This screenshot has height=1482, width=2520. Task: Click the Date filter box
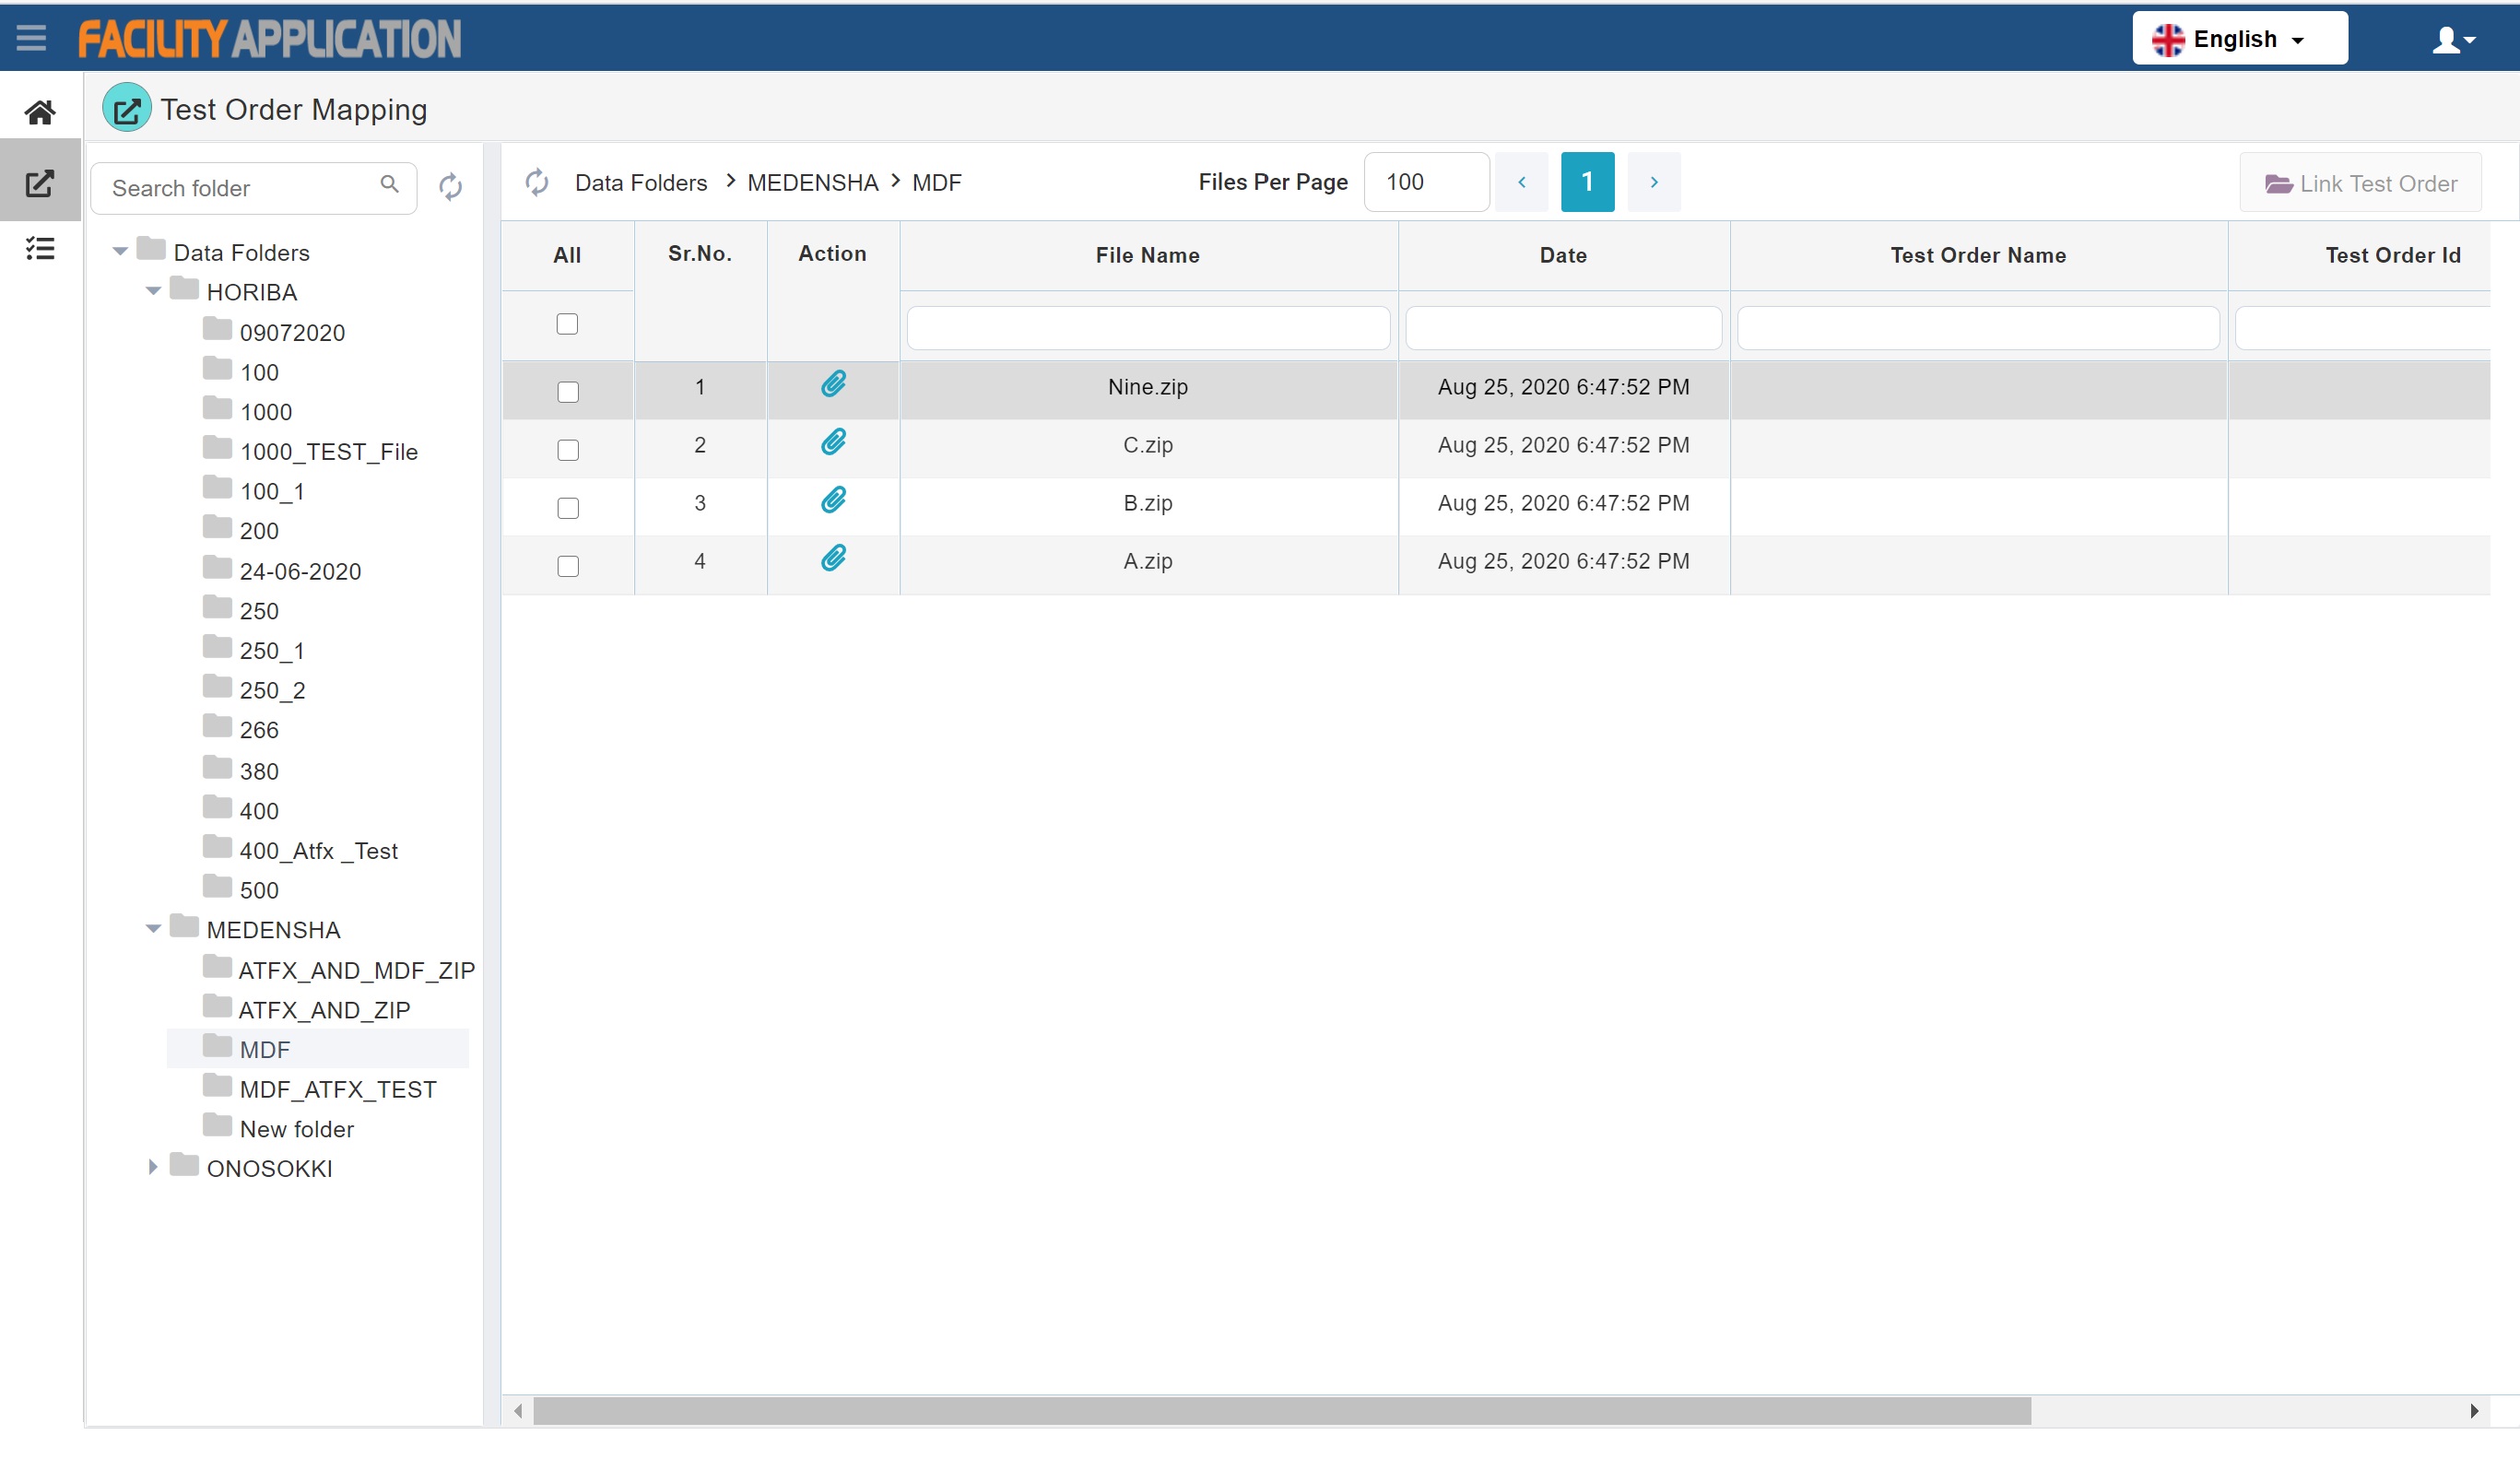coord(1563,328)
